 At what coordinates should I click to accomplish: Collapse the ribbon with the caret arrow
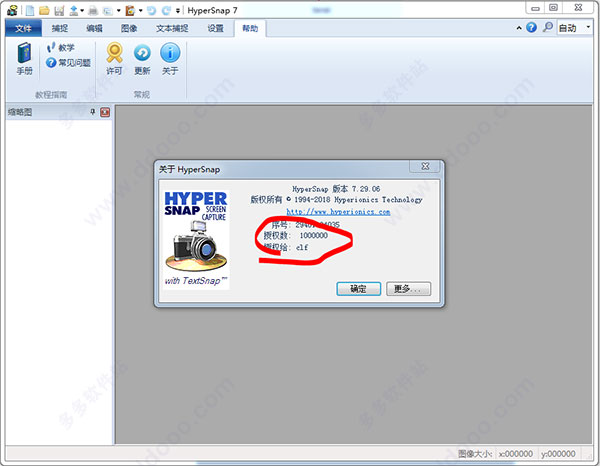tap(519, 28)
